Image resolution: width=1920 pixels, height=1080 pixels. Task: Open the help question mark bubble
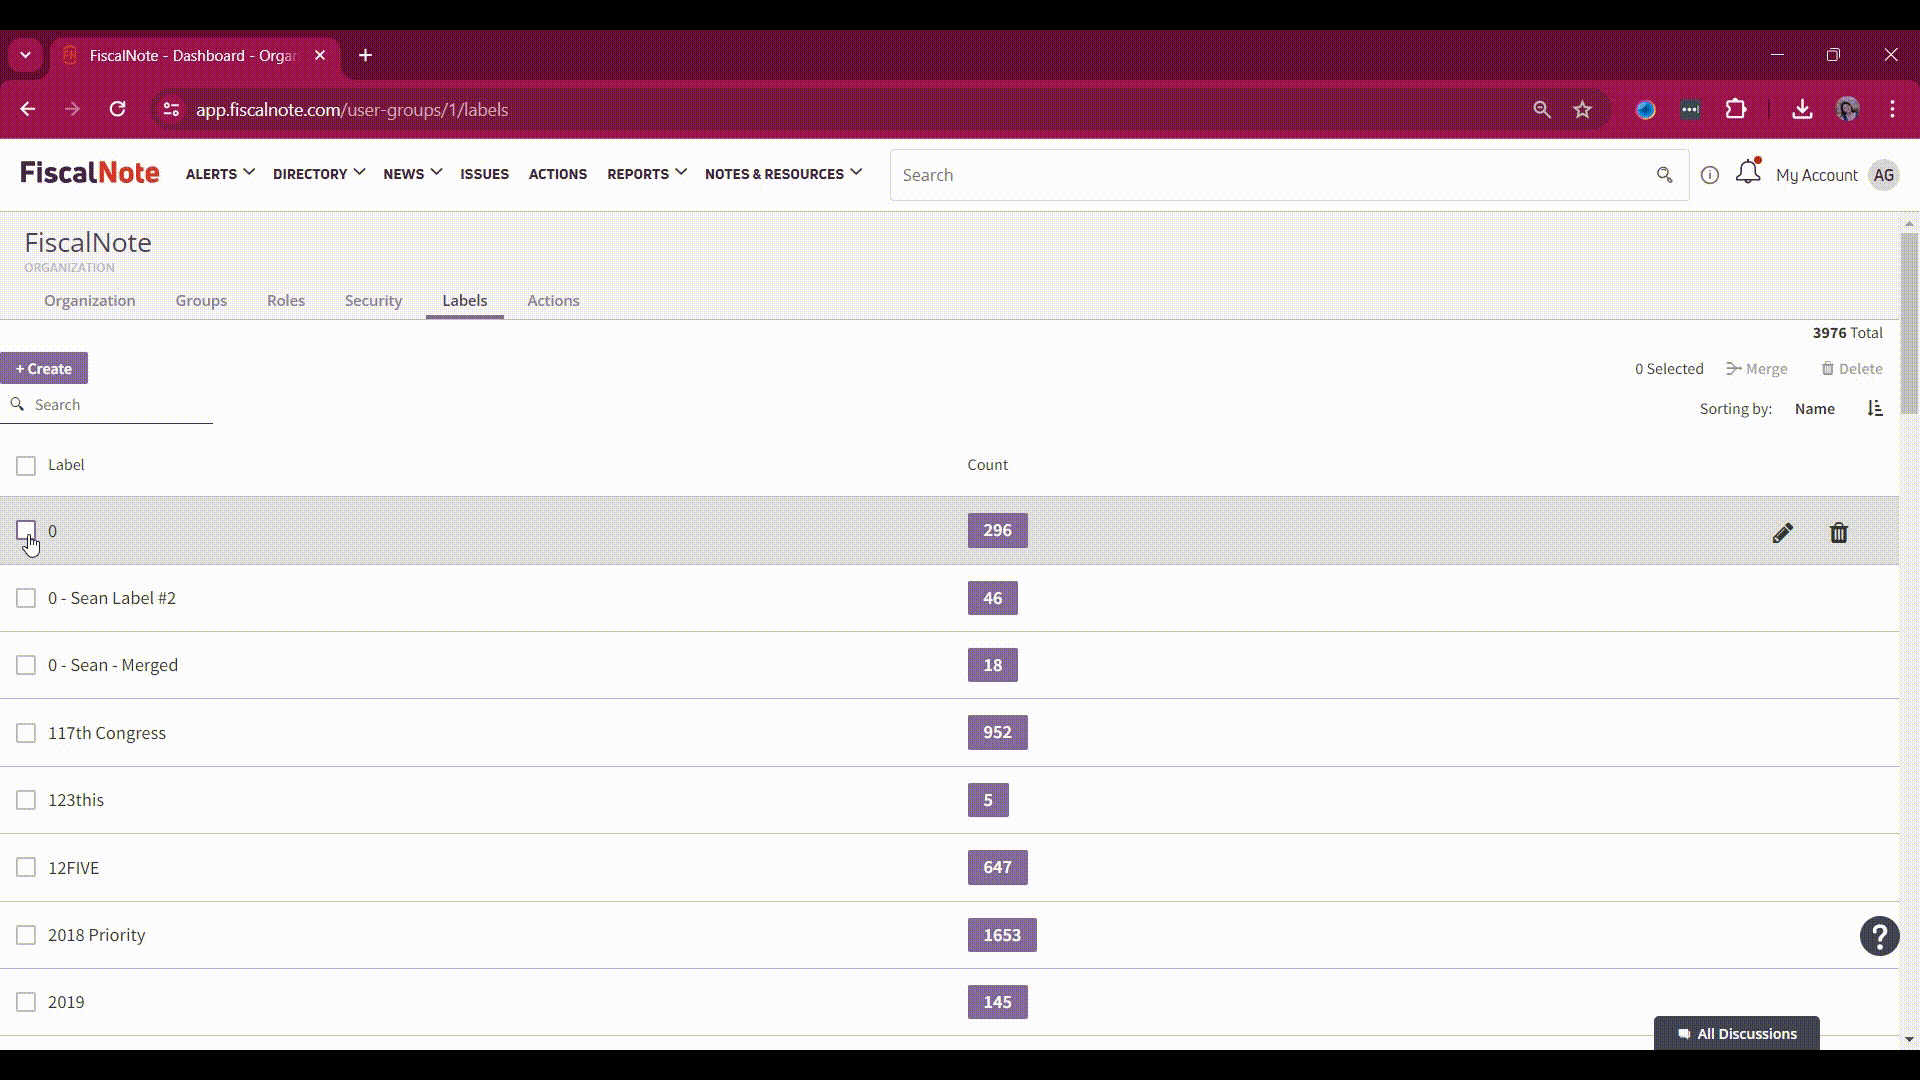click(1879, 936)
